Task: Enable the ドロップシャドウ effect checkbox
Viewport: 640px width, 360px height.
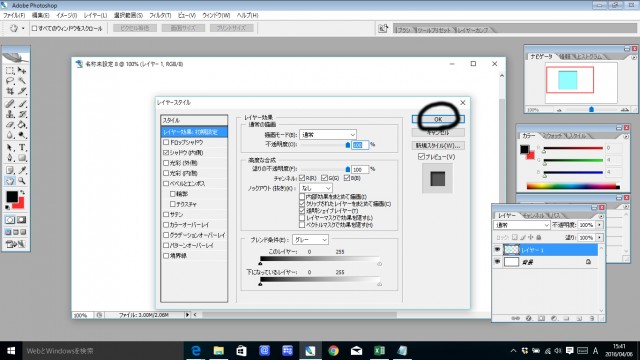Action: coord(166,142)
